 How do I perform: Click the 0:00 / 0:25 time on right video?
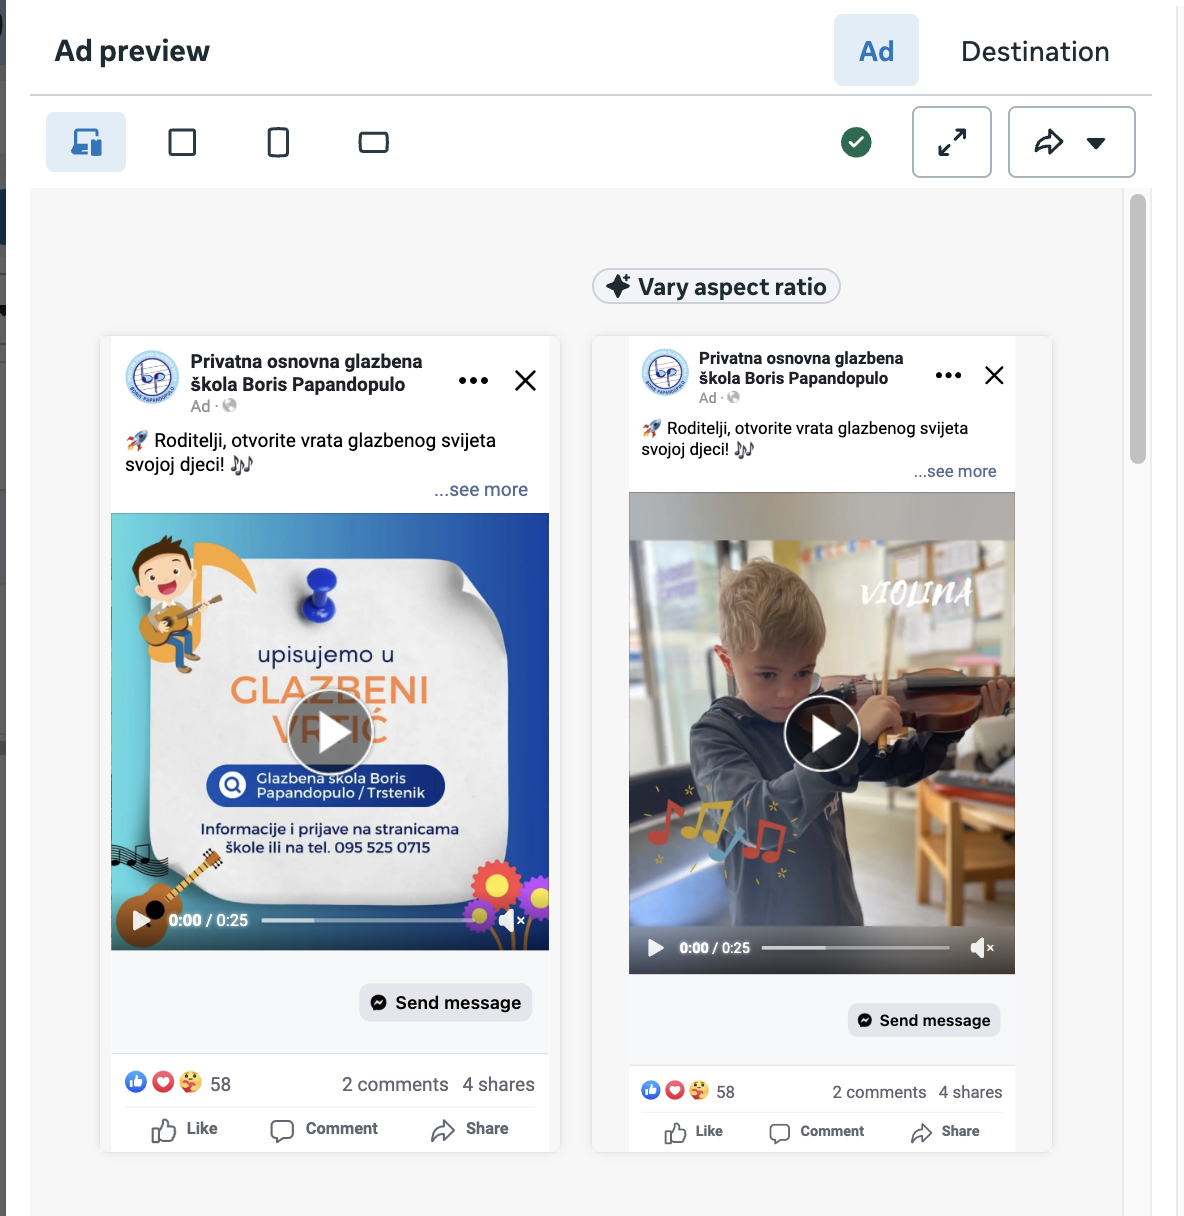[714, 948]
